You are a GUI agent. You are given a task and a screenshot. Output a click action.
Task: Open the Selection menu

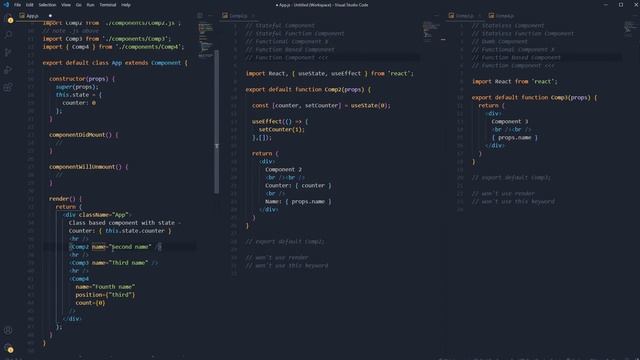pyautogui.click(x=47, y=5)
